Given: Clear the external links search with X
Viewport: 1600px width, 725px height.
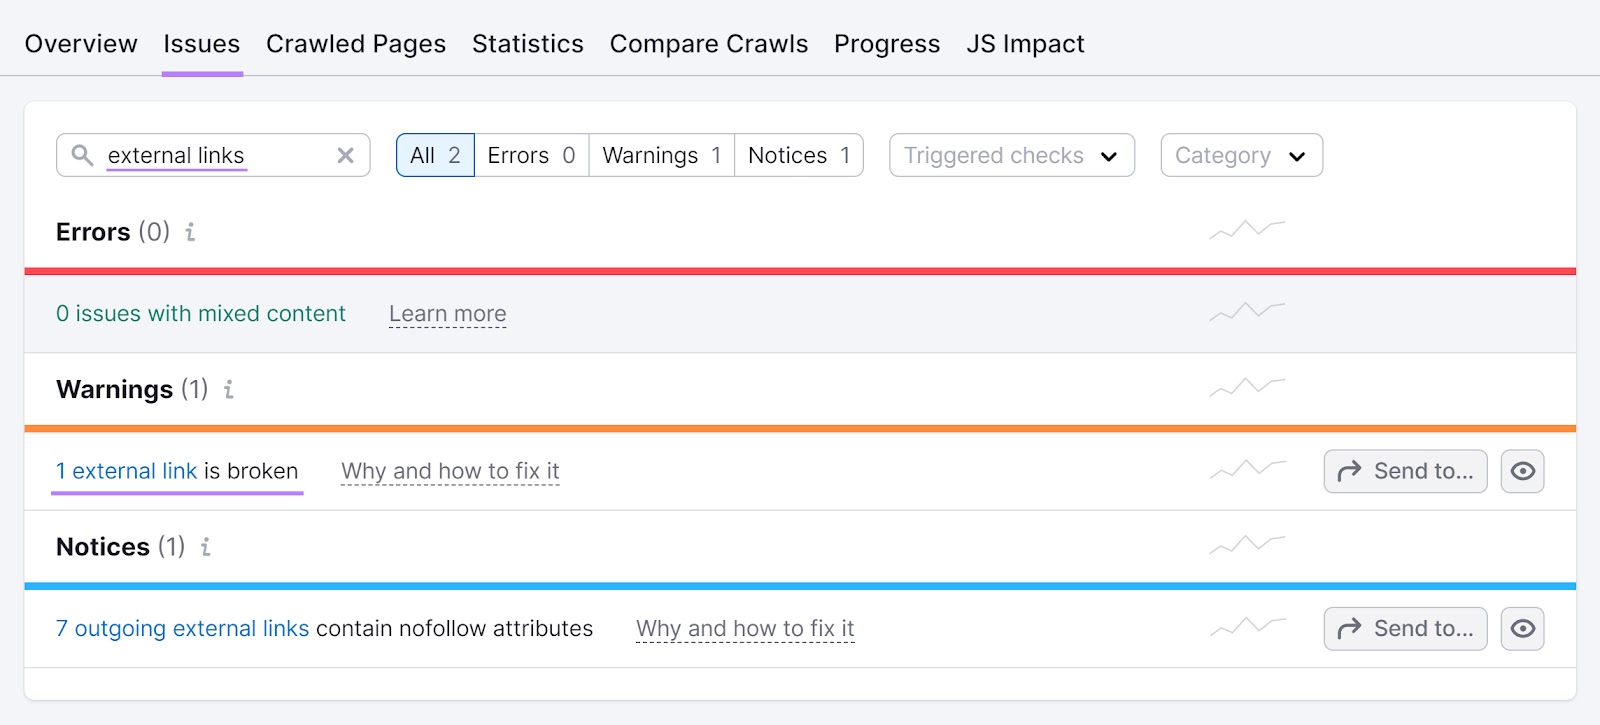Looking at the screenshot, I should (x=345, y=156).
